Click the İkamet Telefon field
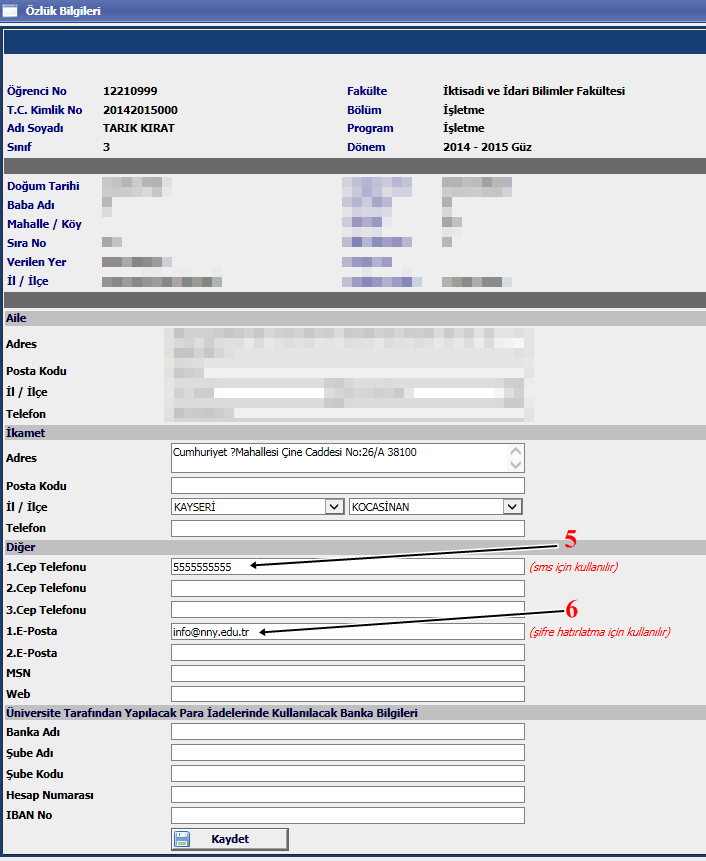The width and height of the screenshot is (706, 861). point(347,528)
